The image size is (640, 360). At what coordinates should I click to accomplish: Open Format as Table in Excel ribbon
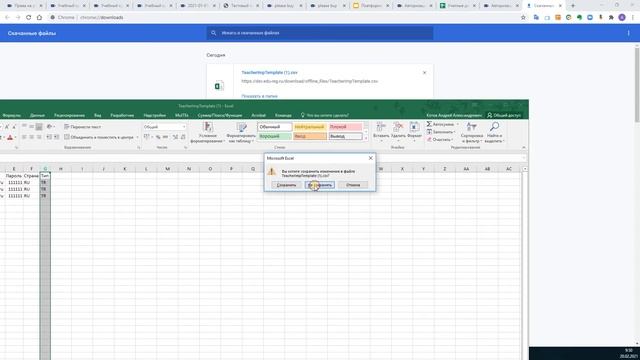(241, 132)
